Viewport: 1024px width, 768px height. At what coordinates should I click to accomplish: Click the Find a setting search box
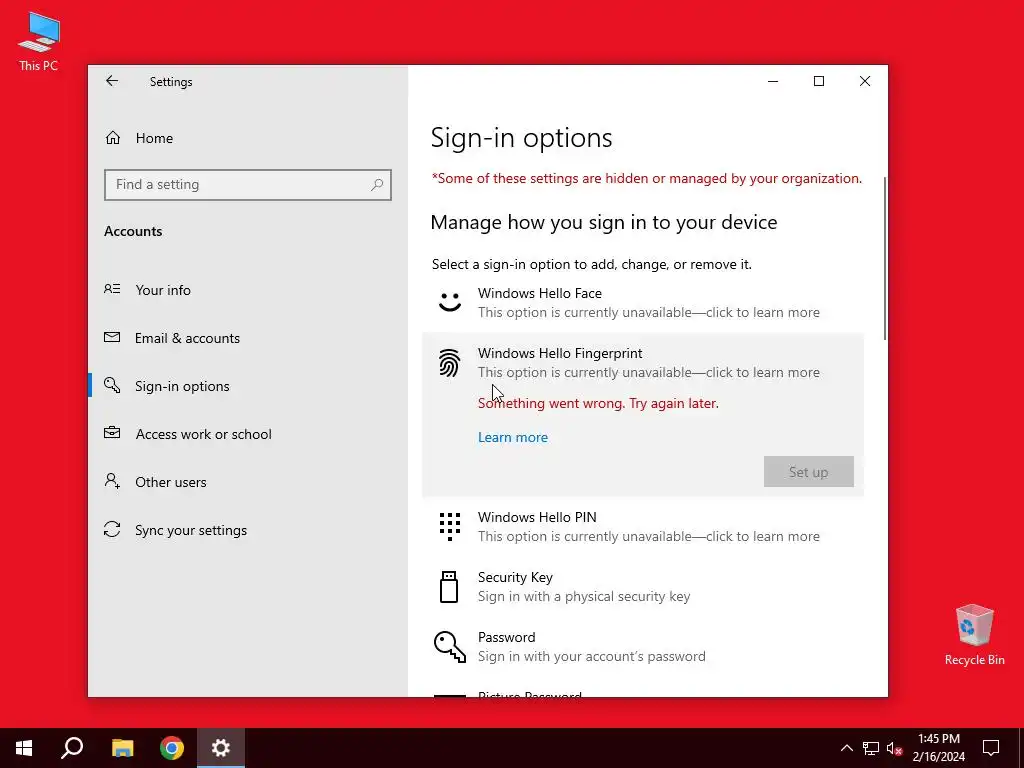[248, 185]
